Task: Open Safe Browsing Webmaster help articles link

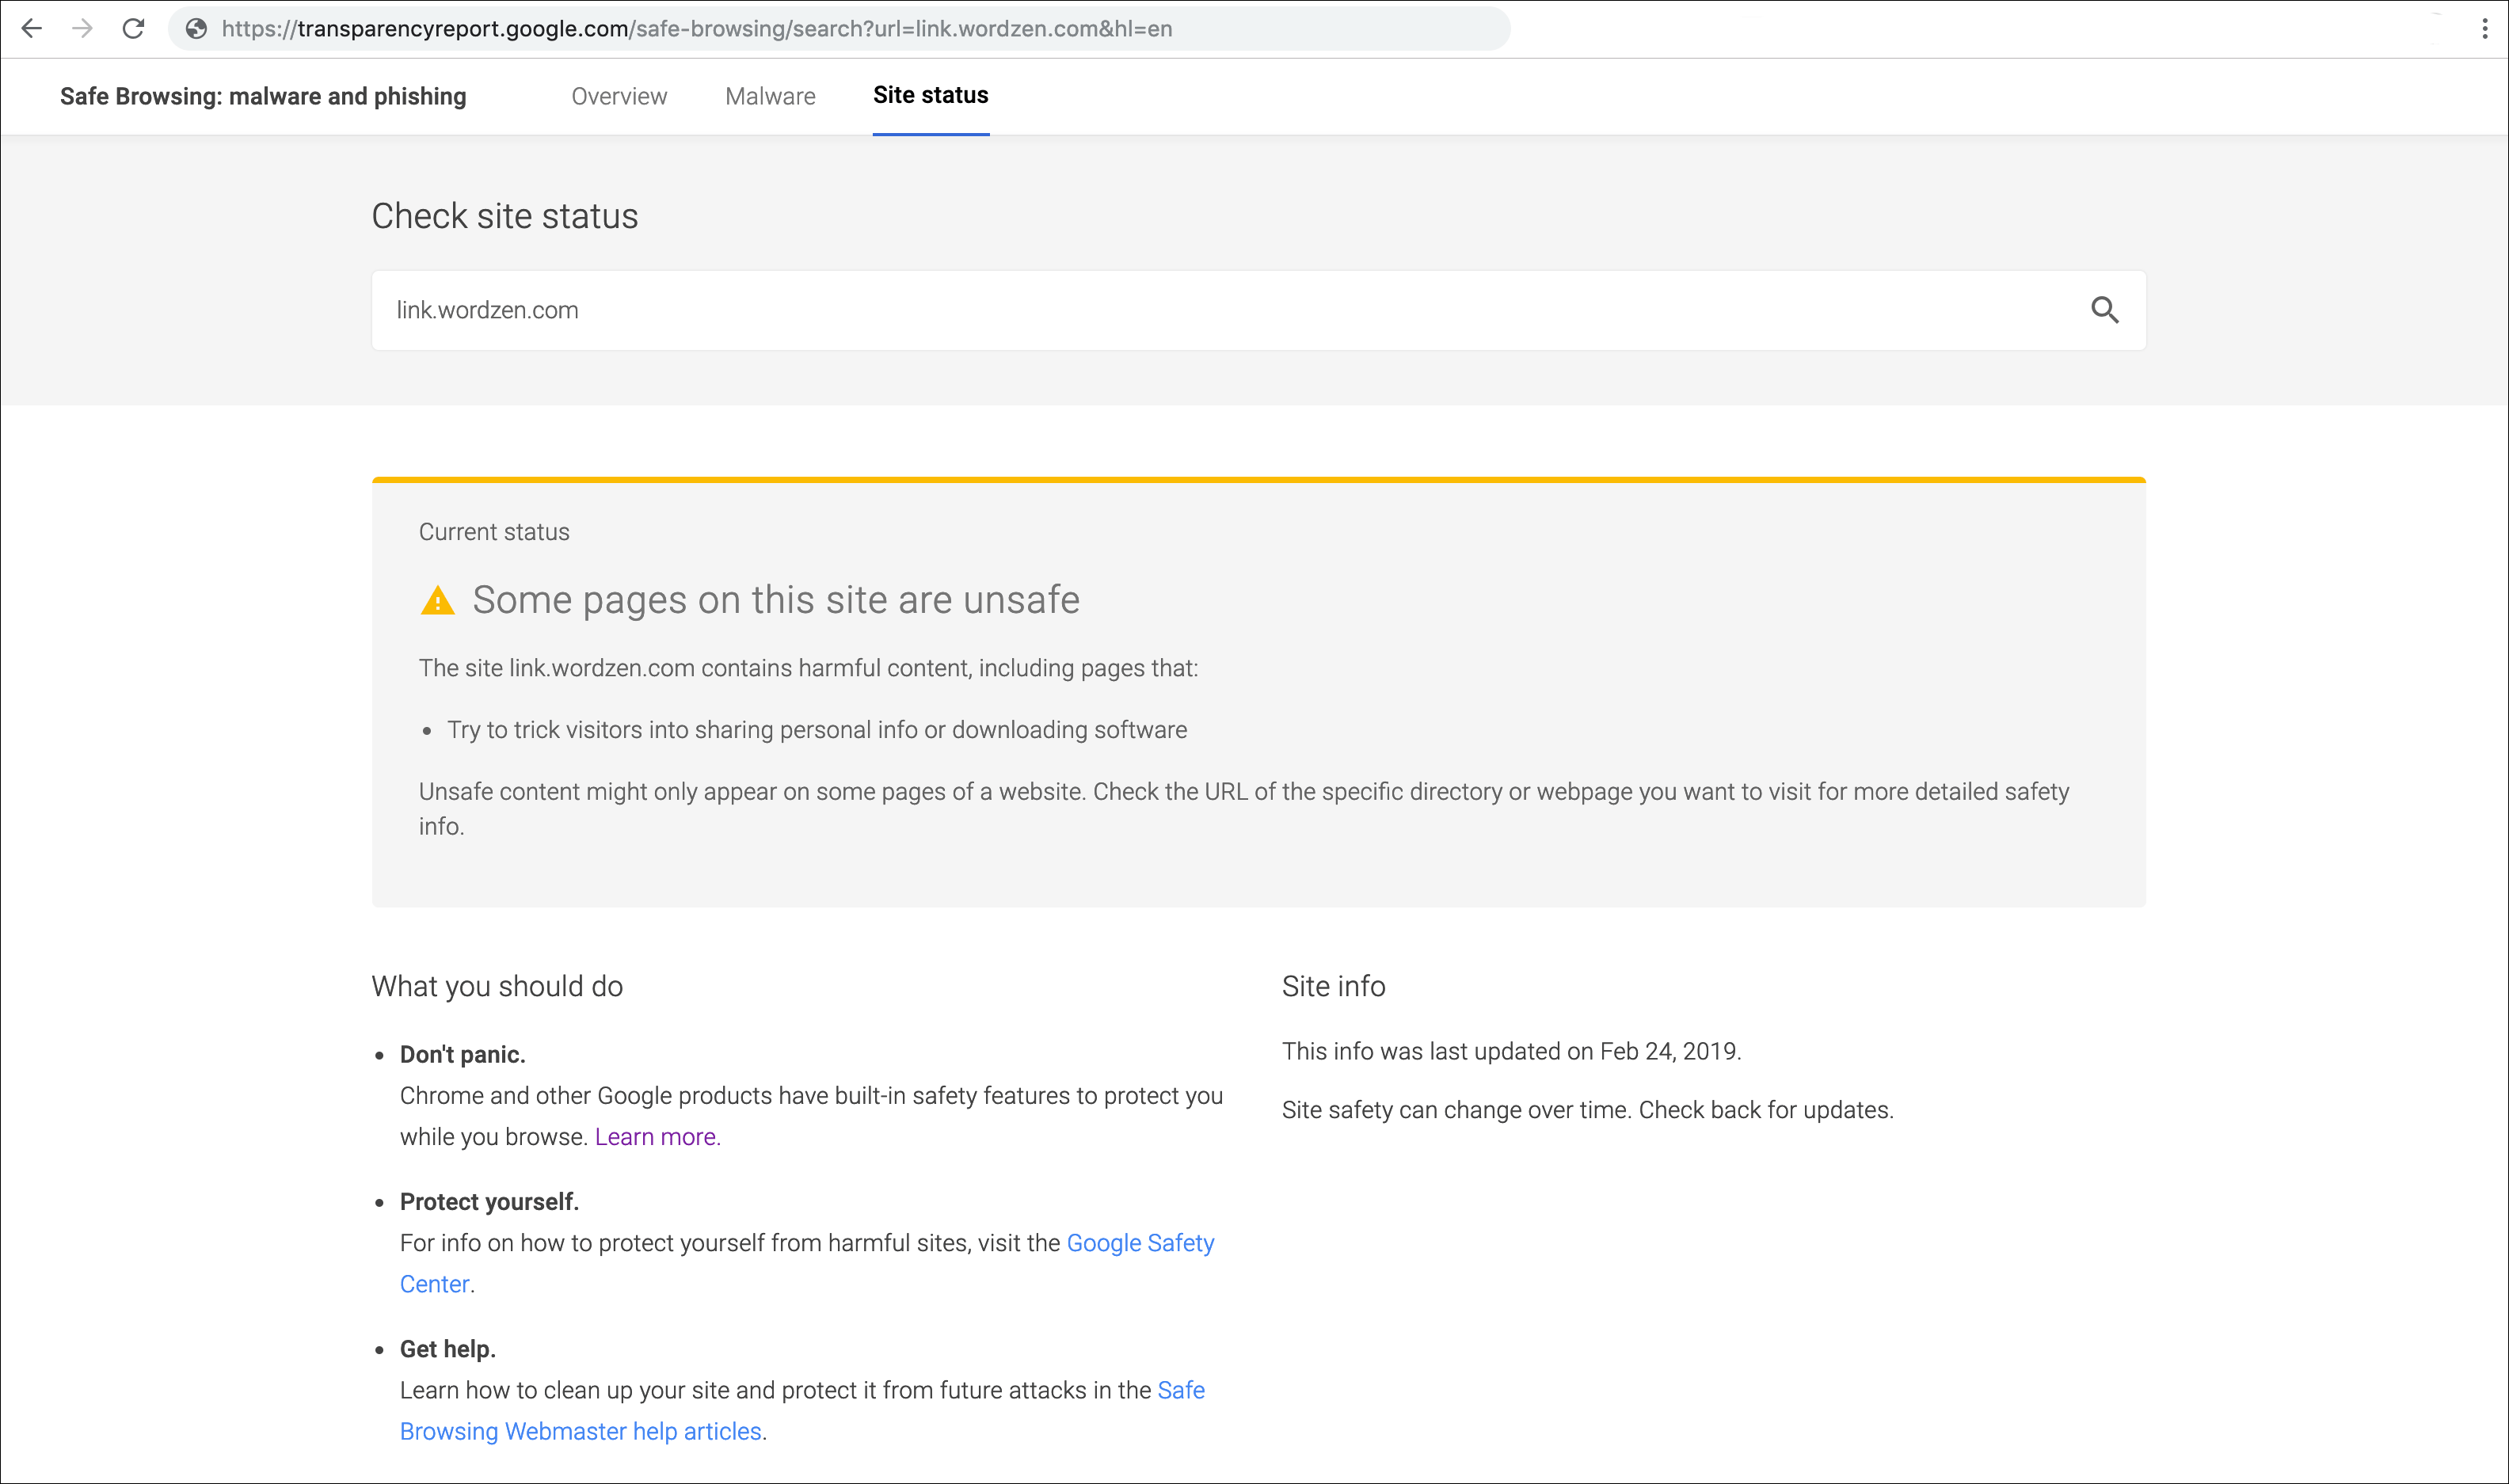Action: tap(580, 1431)
